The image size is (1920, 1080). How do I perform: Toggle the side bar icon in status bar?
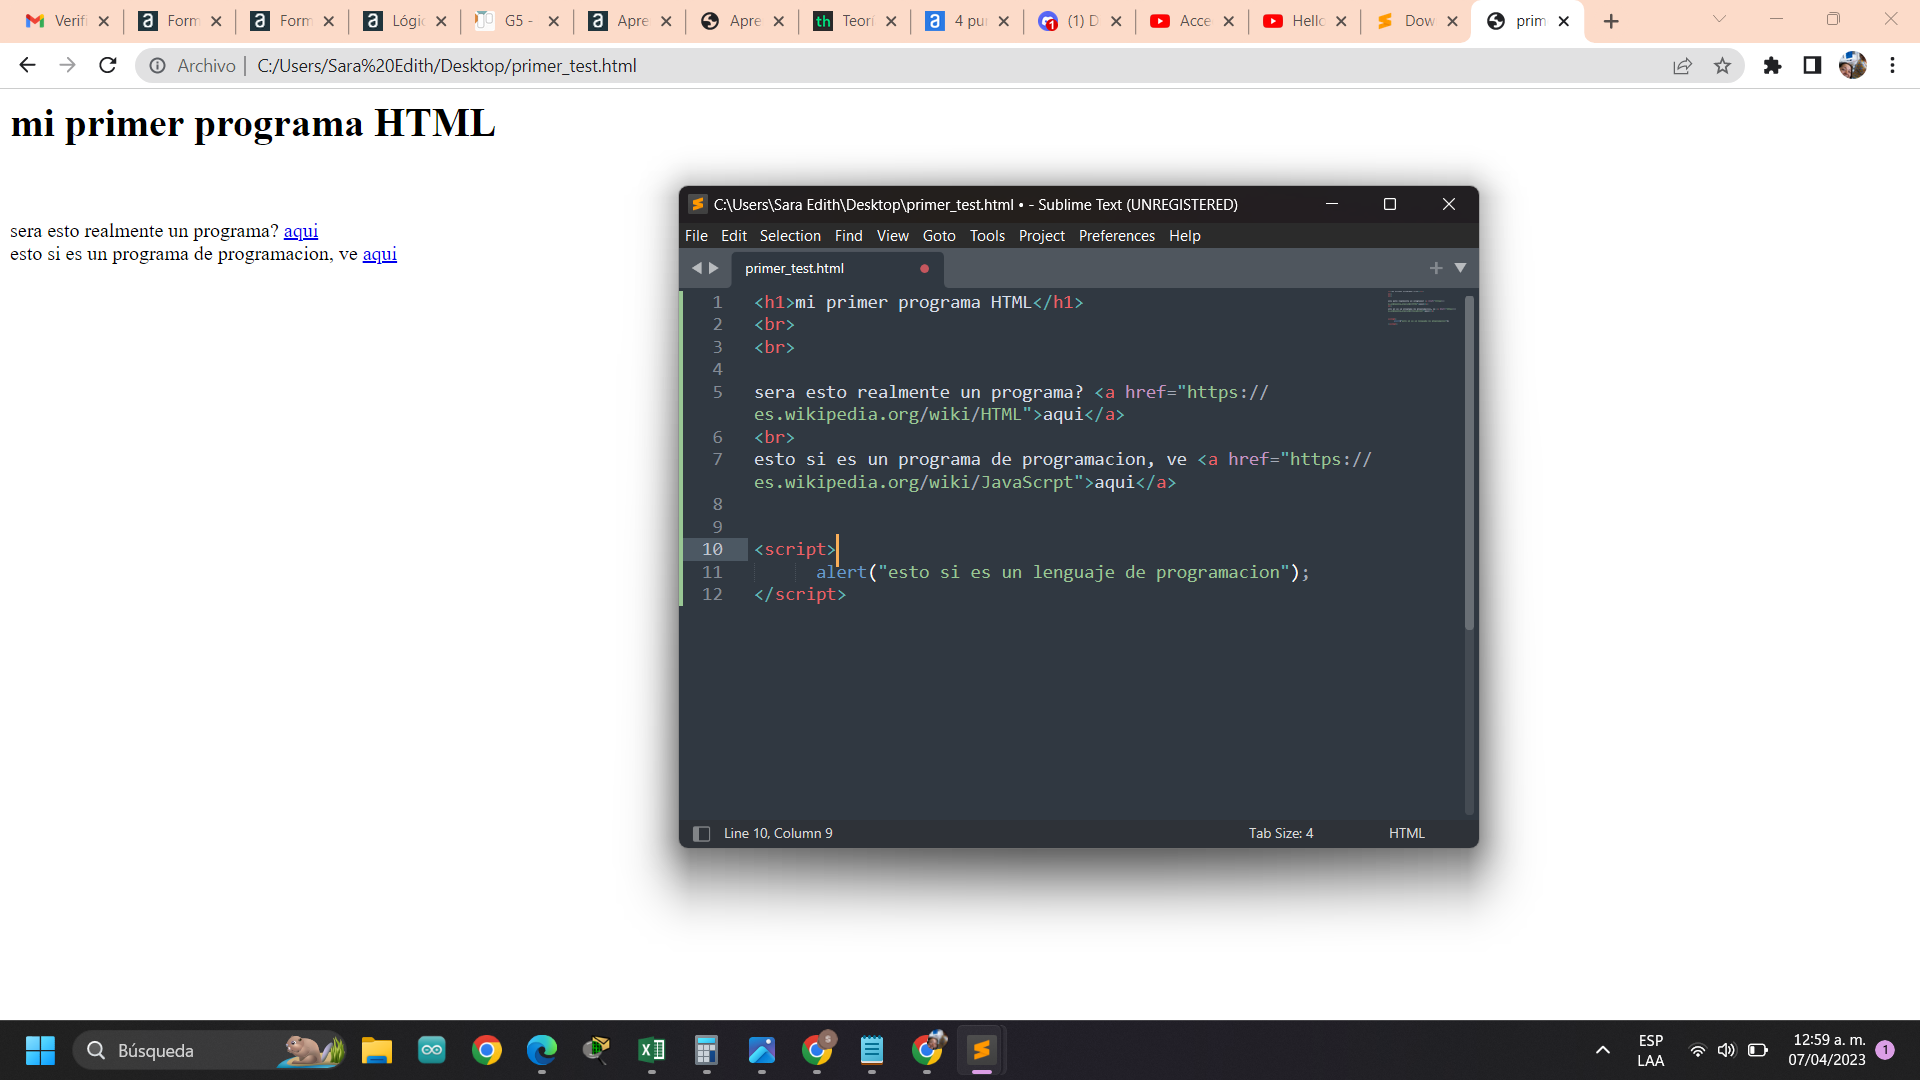702,834
